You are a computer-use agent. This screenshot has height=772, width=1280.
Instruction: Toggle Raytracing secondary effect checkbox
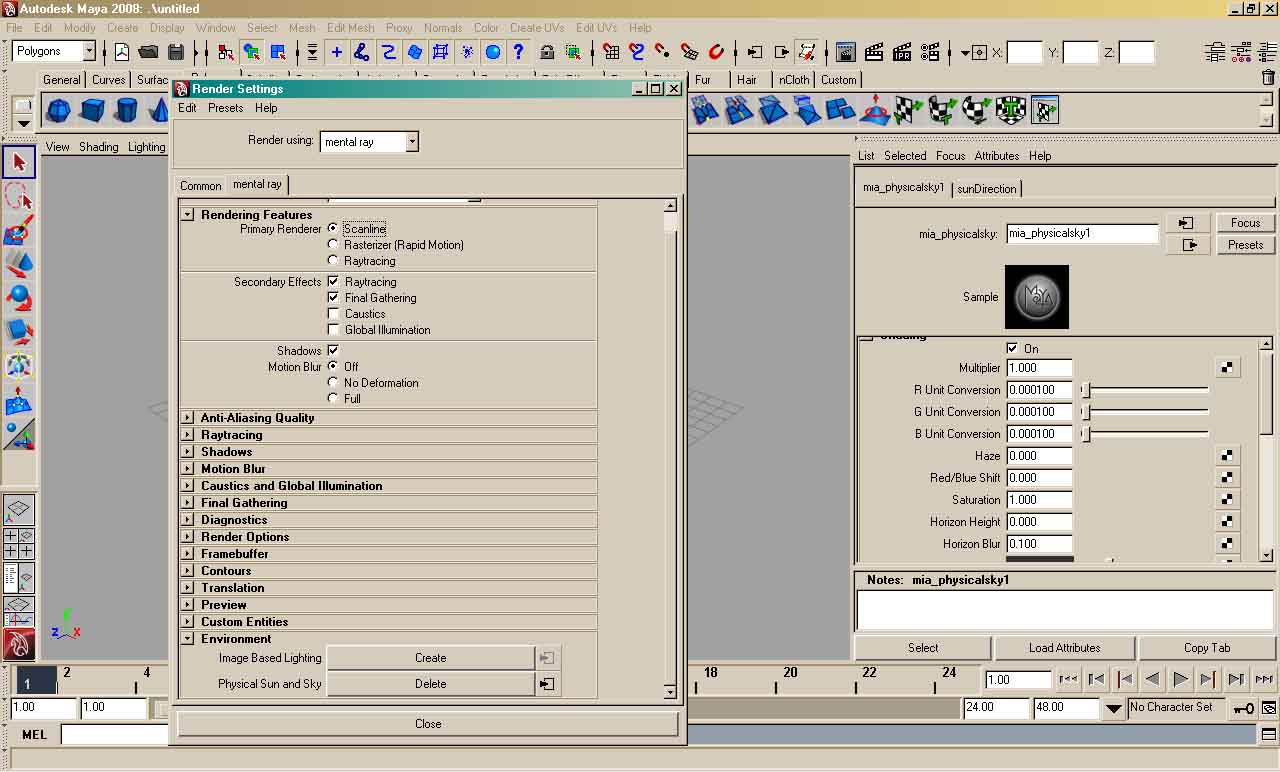[x=333, y=282]
